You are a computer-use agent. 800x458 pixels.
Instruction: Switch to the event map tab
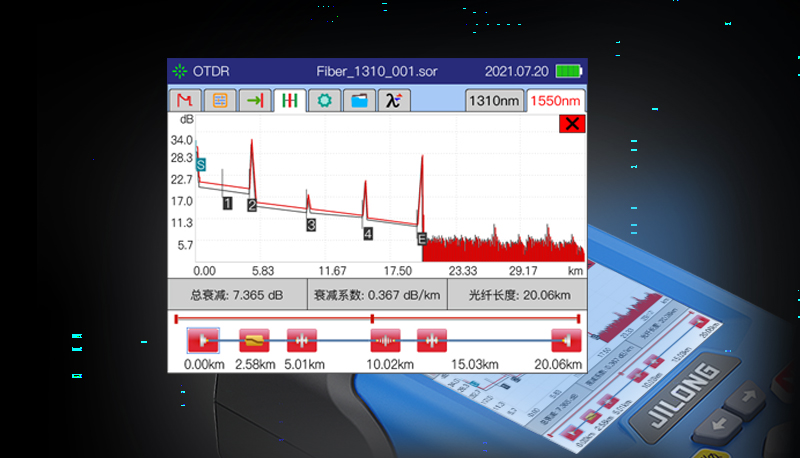290,100
